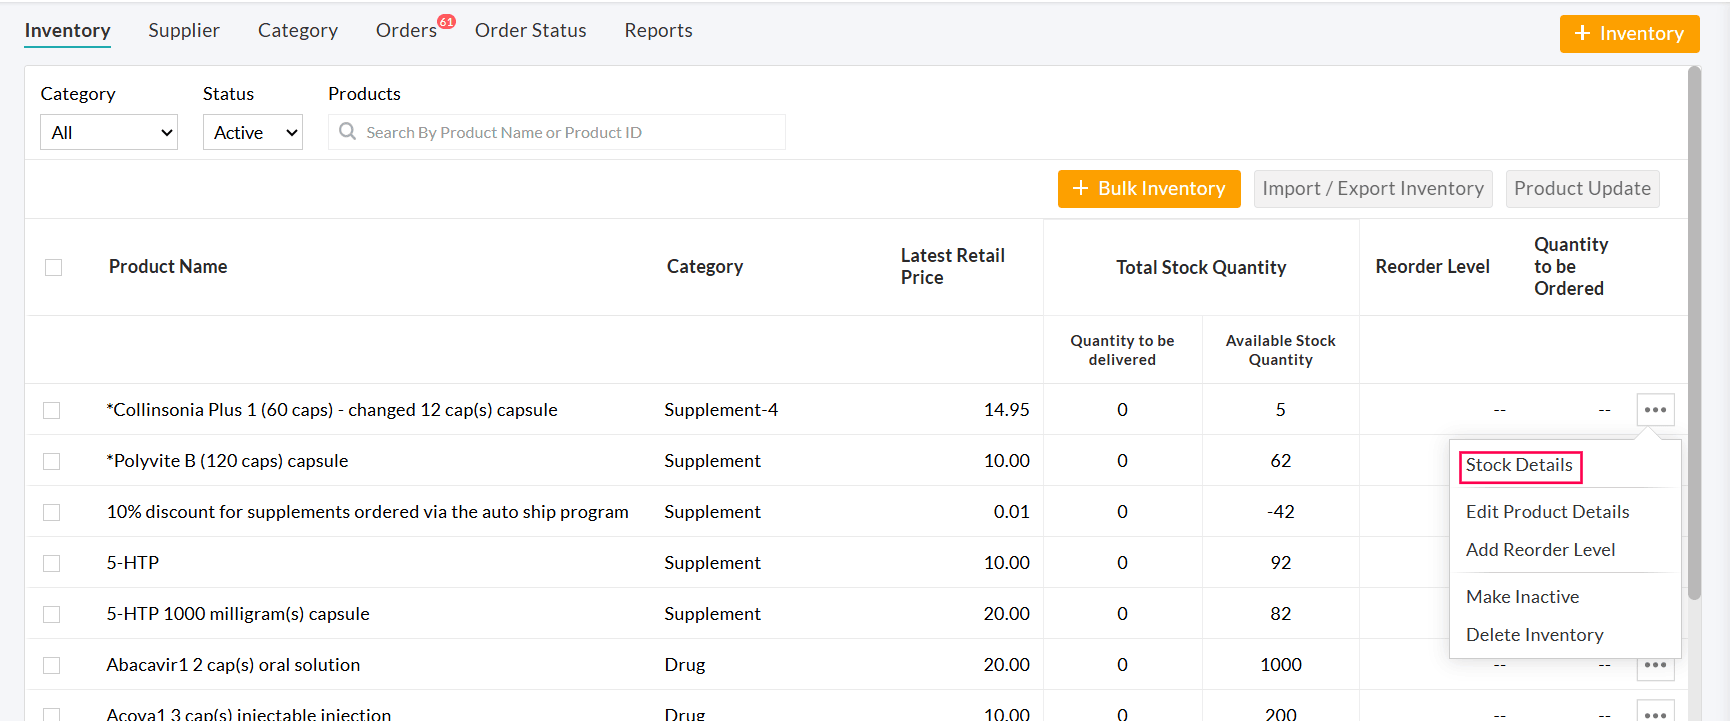Check the box for Polyvite B capsule row
This screenshot has width=1730, height=721.
click(x=52, y=461)
